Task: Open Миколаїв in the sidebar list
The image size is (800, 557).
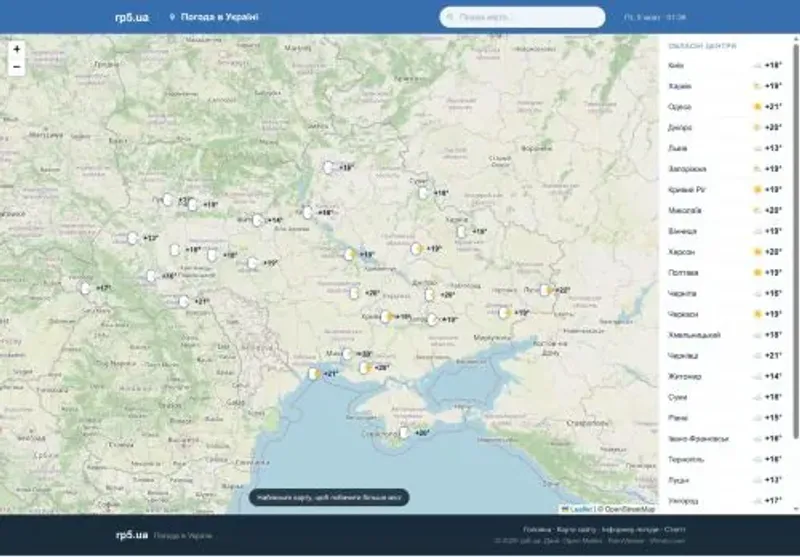Action: tap(724, 211)
